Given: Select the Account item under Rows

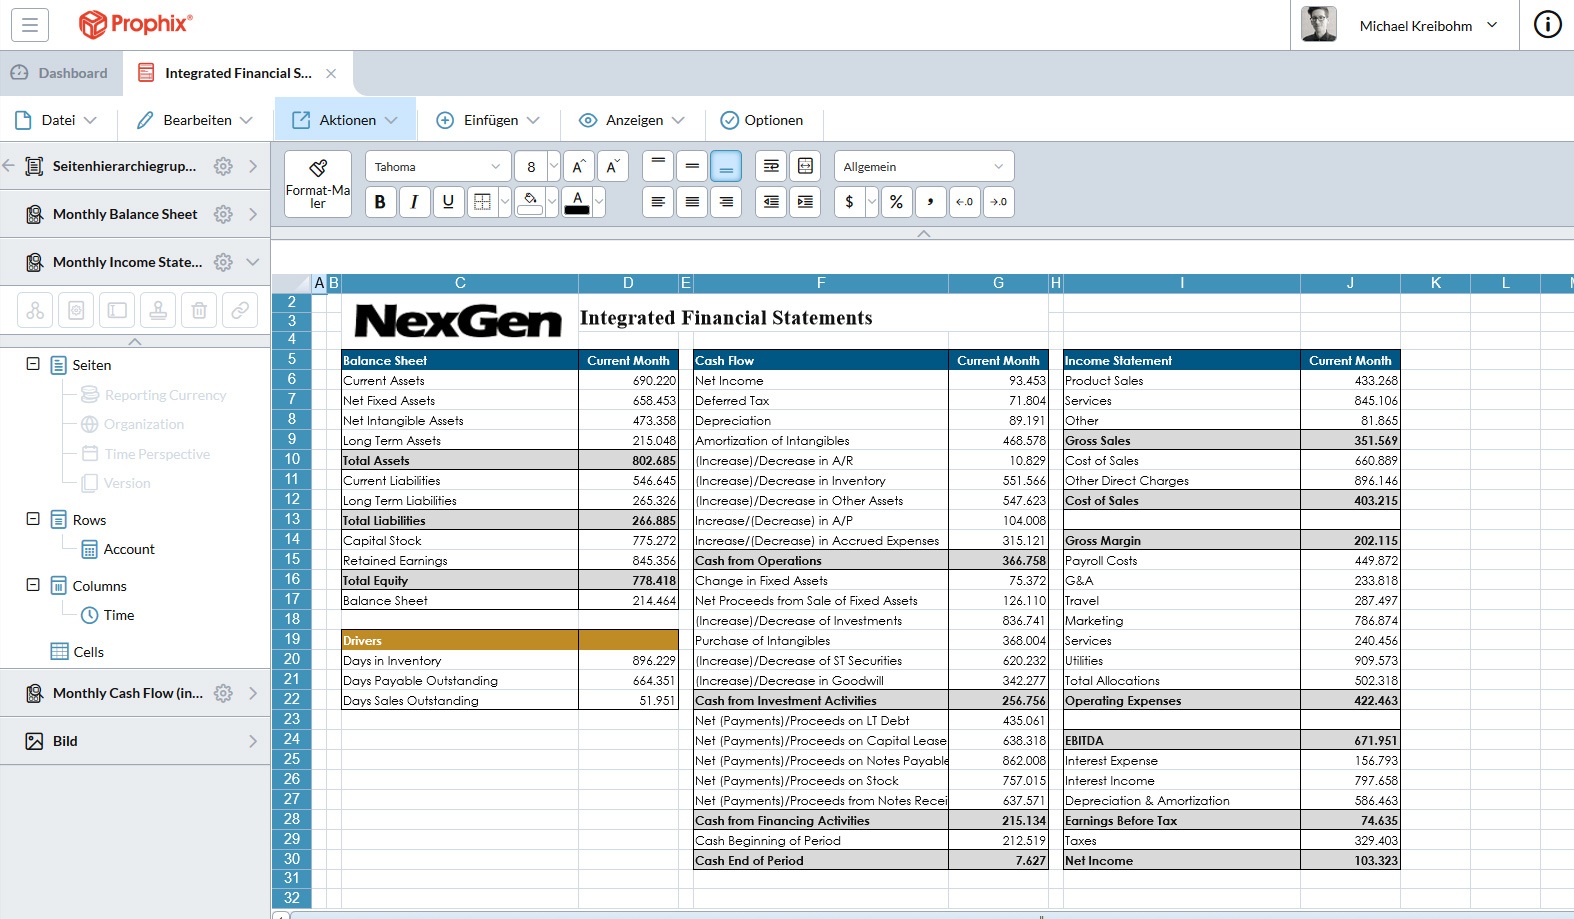Looking at the screenshot, I should (129, 549).
